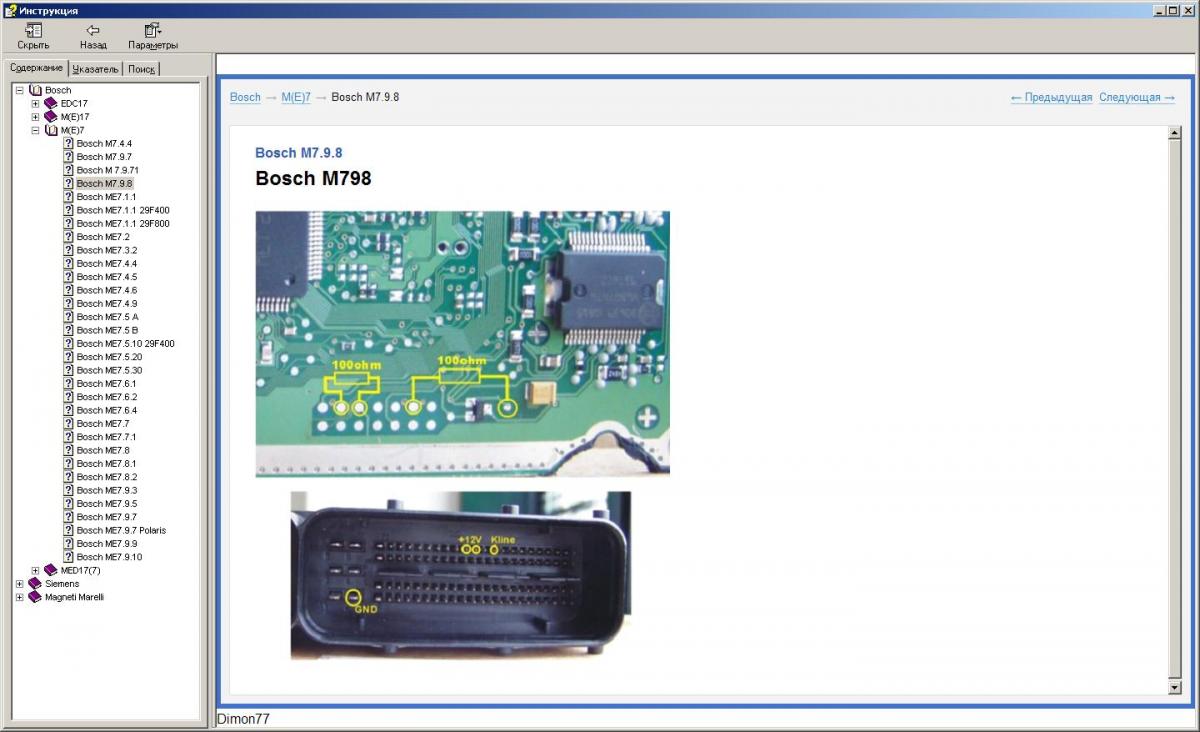The height and width of the screenshot is (732, 1200).
Task: Expand the Siemens tree node
Action: [x=20, y=584]
